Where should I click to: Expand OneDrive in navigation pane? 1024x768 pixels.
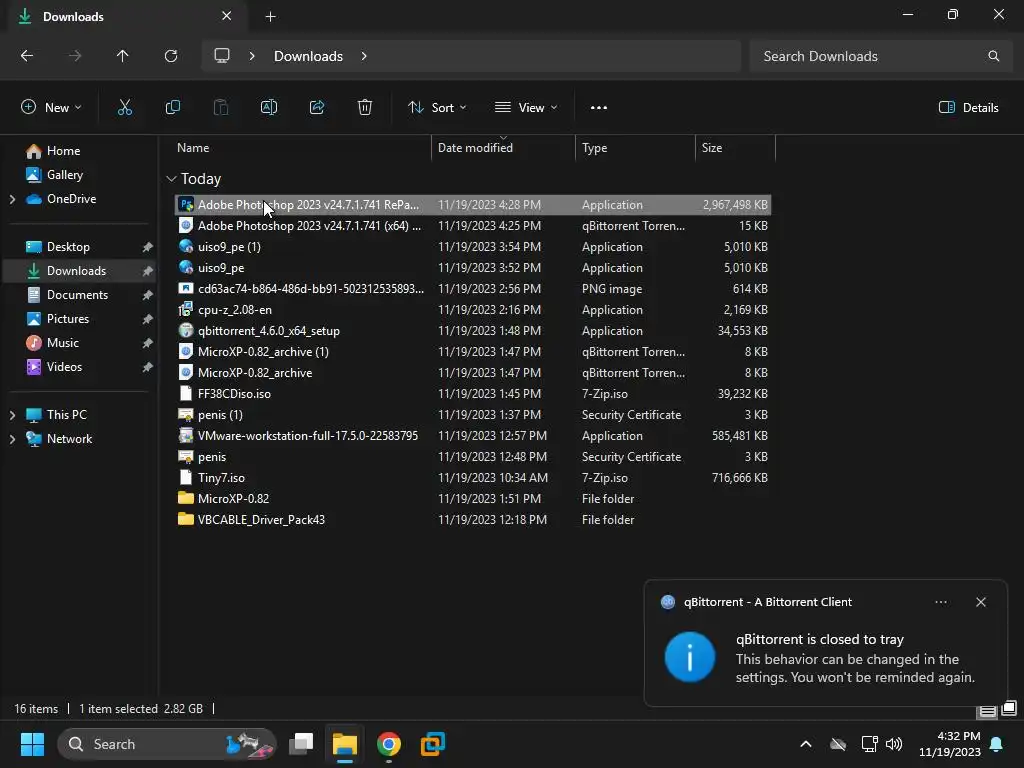(12, 199)
